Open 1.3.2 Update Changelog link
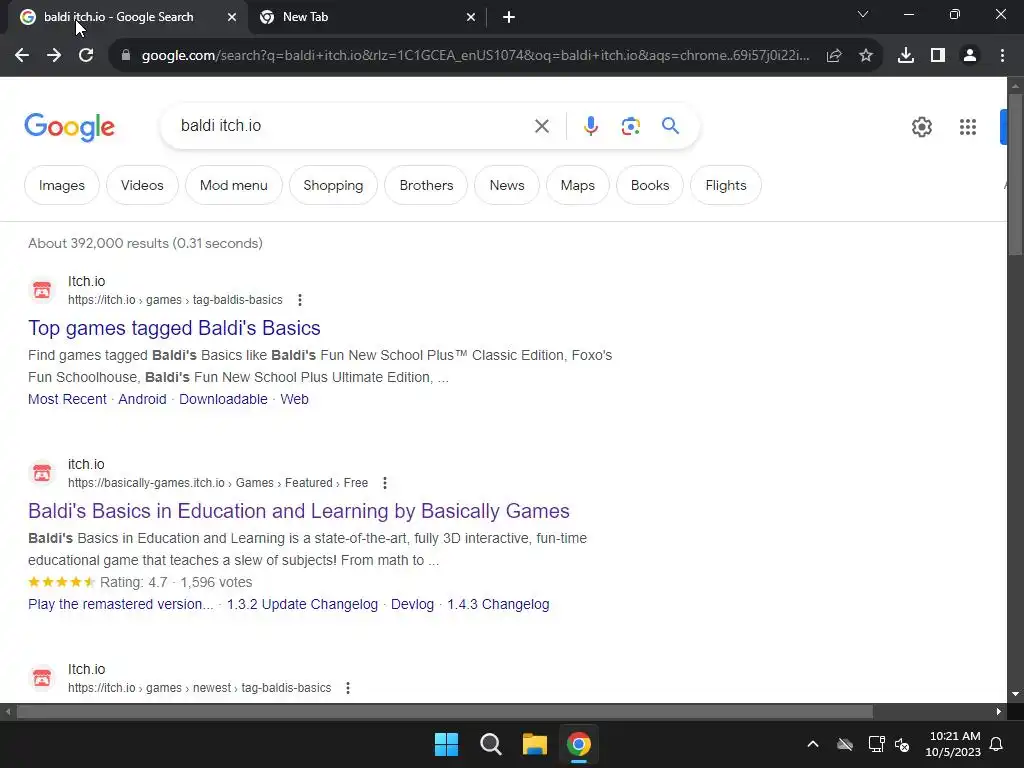This screenshot has height=768, width=1024. point(302,604)
